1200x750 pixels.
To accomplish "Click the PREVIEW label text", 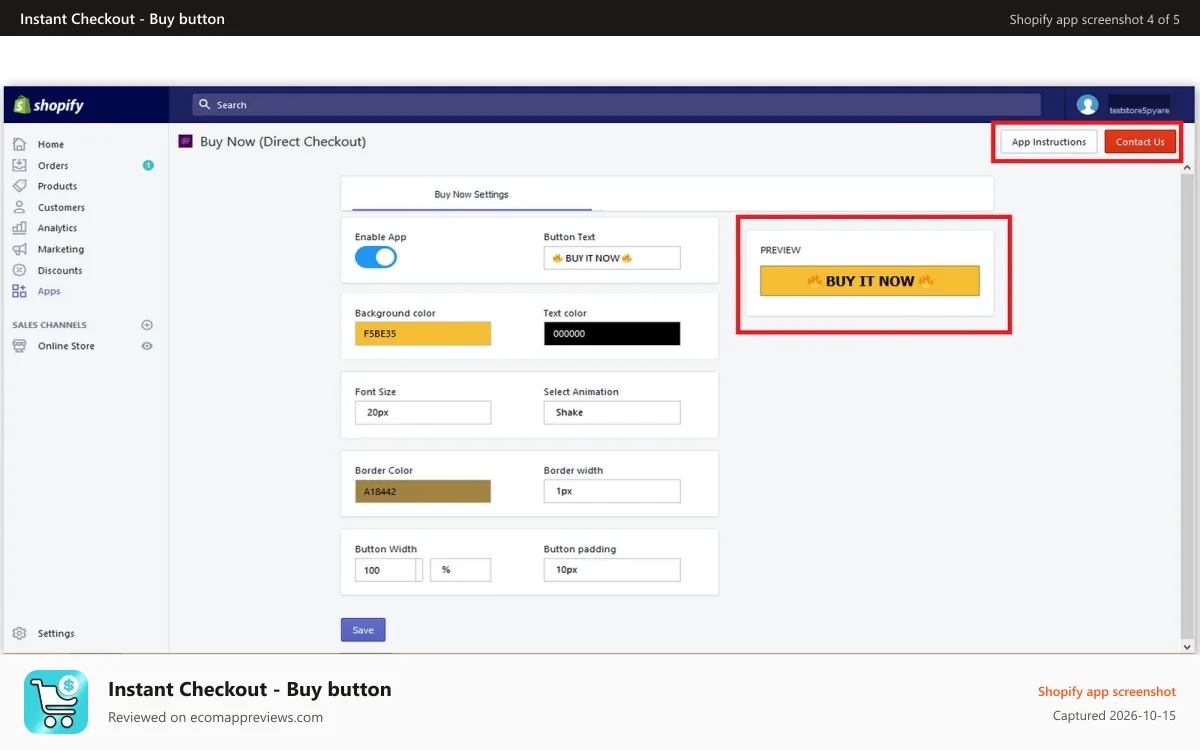I will (x=780, y=250).
